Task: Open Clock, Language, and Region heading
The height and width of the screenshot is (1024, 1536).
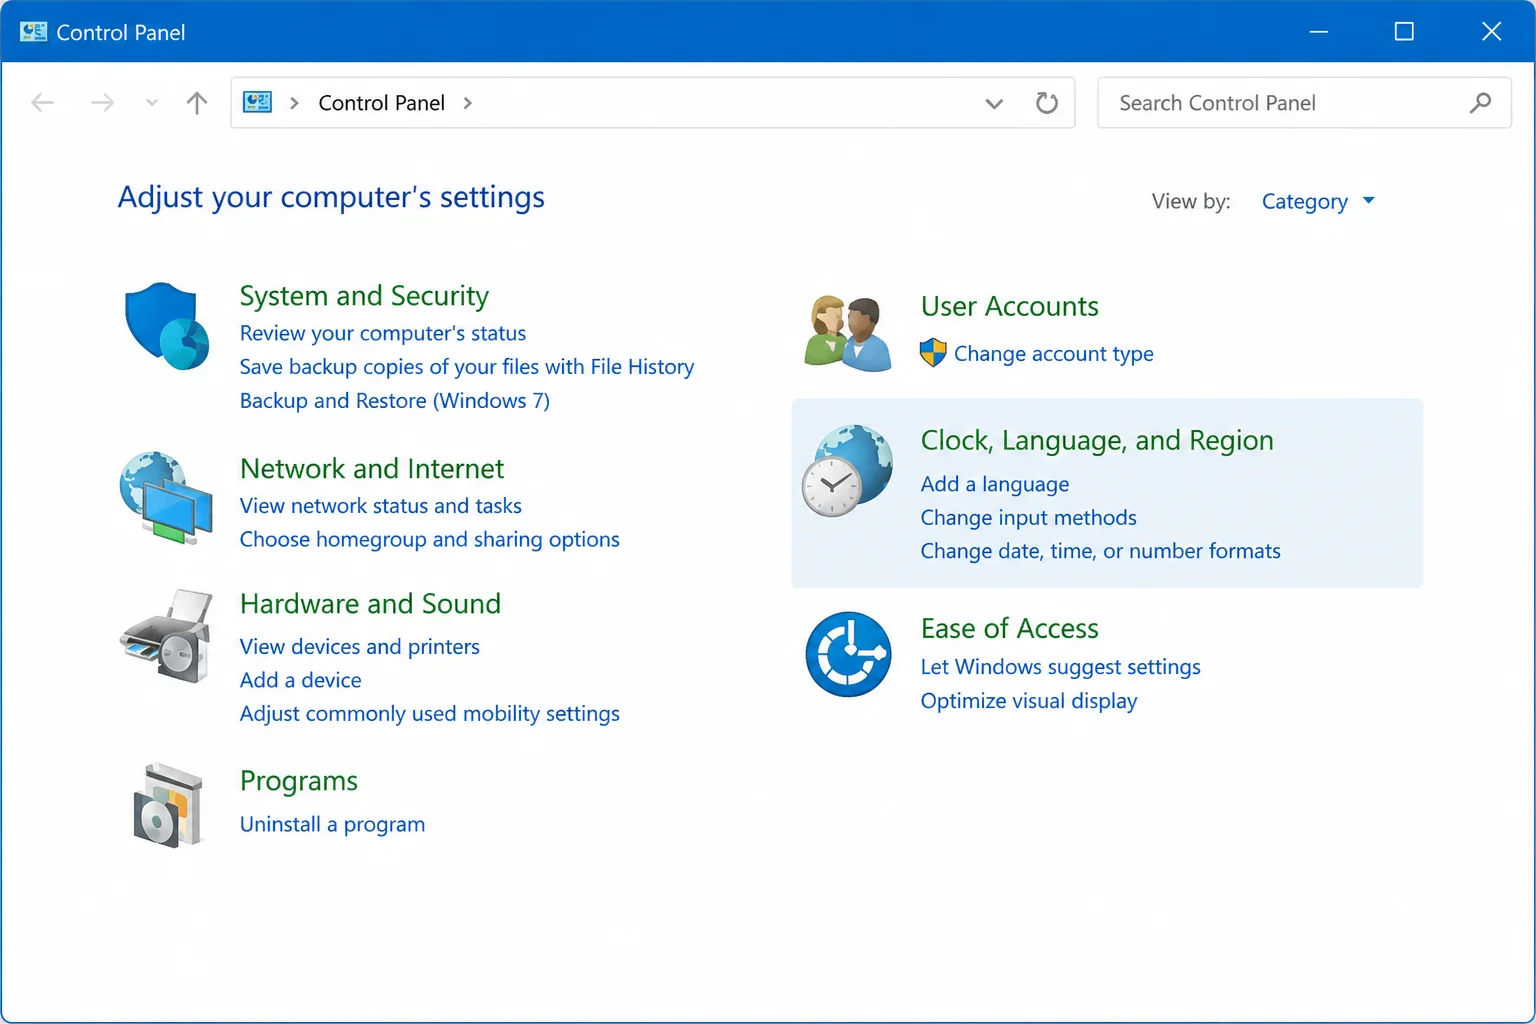Action: 1097,441
